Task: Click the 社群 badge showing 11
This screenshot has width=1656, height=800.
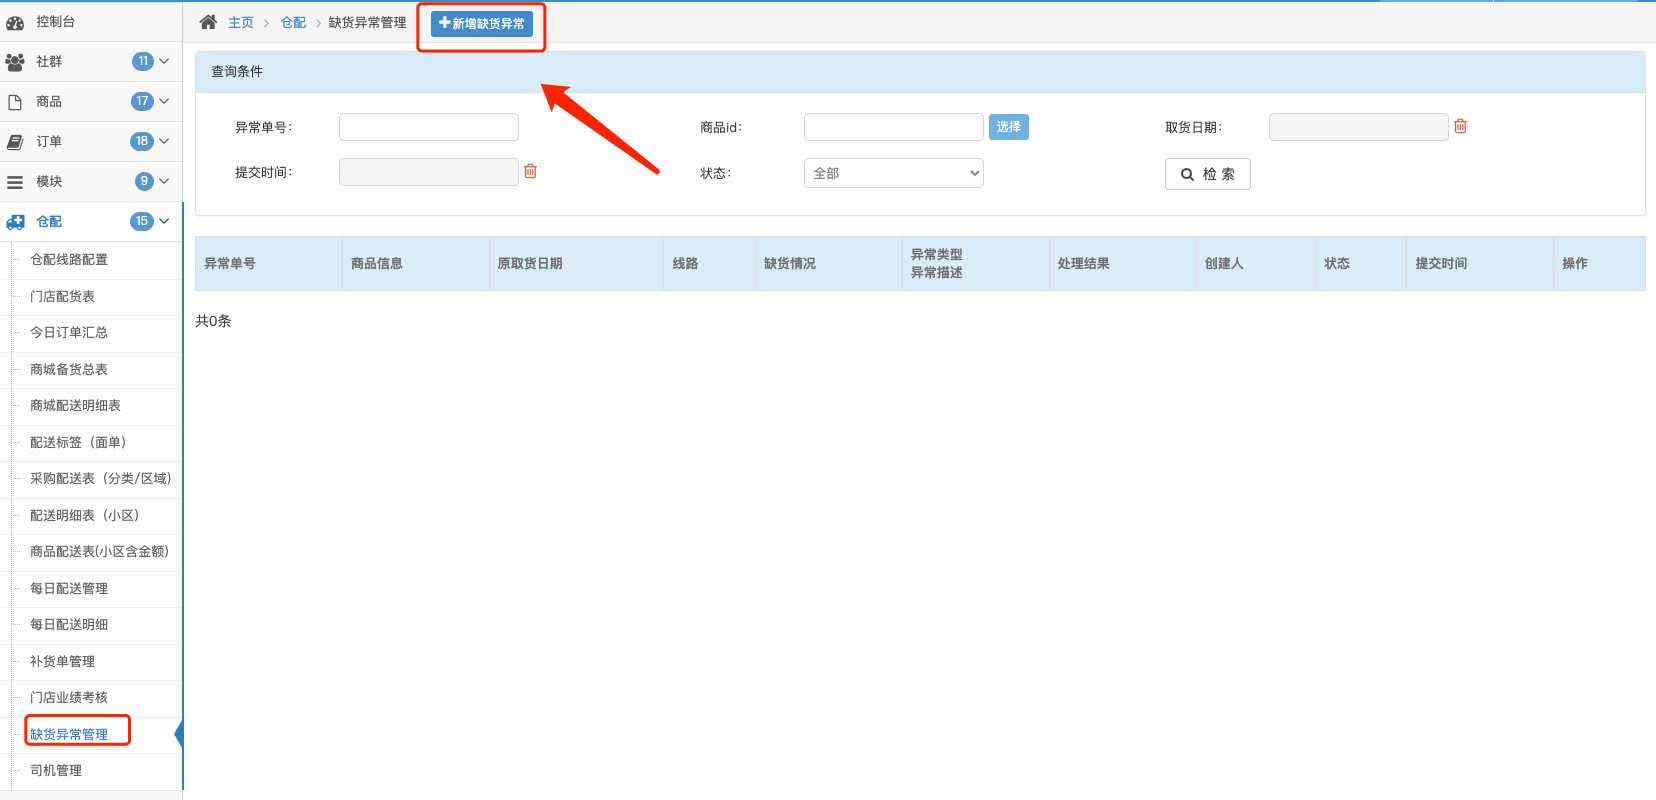Action: [x=143, y=61]
